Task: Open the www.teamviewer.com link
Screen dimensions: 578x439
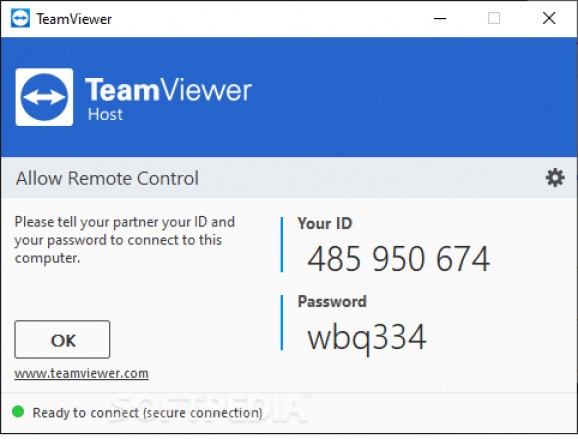Action: pos(81,373)
